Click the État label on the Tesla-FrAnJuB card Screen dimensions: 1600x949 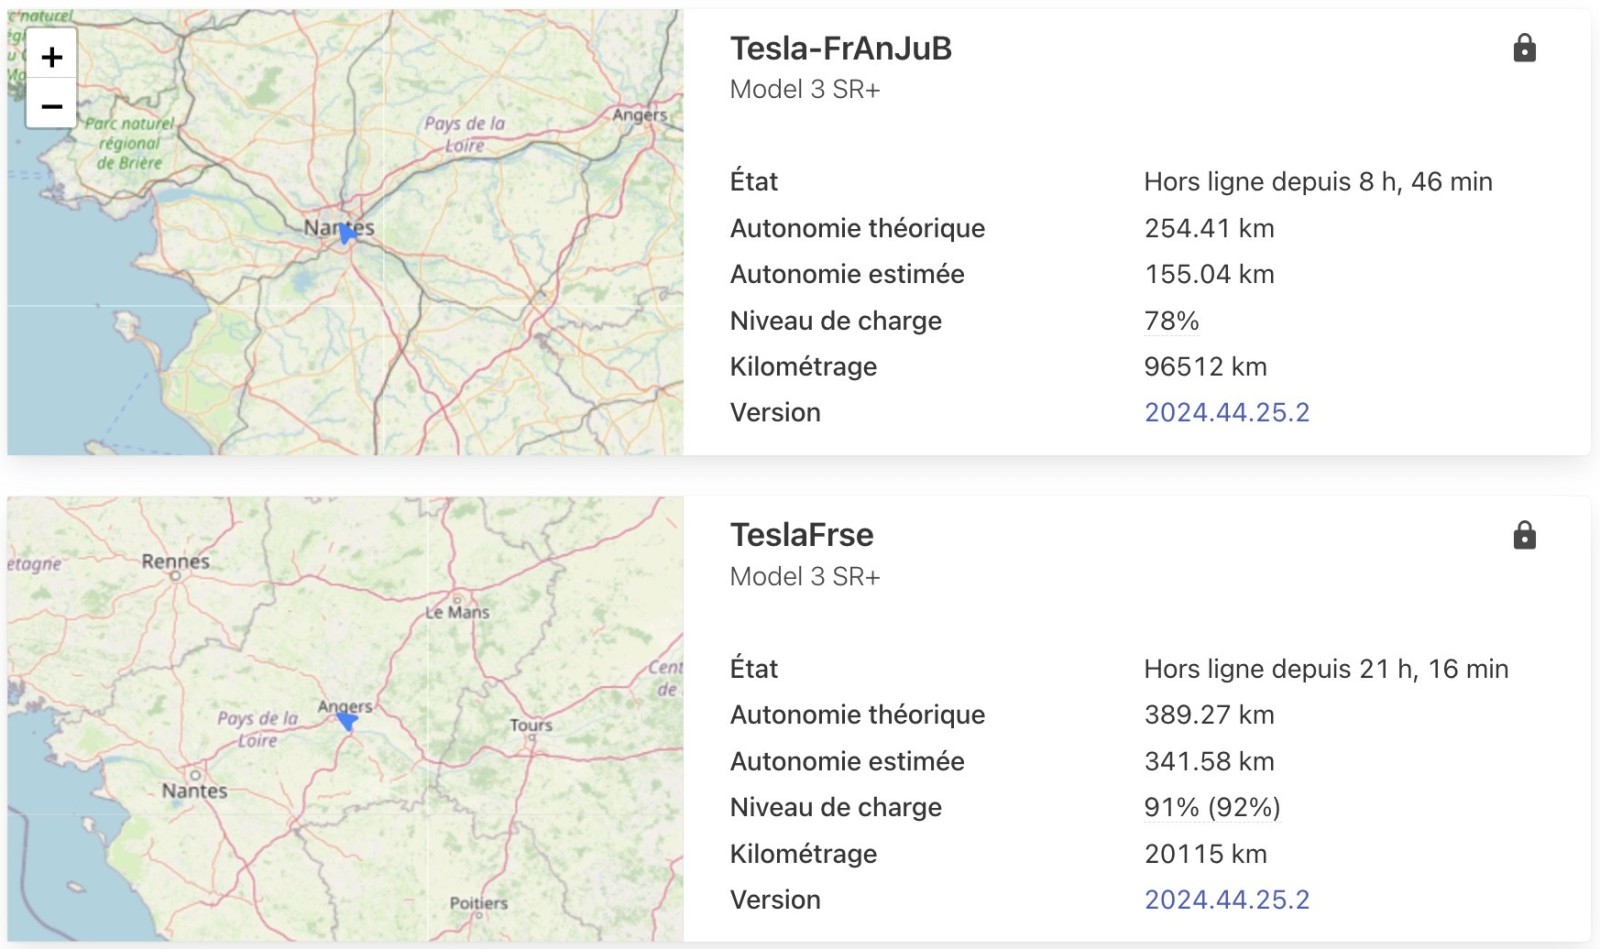pyautogui.click(x=754, y=181)
